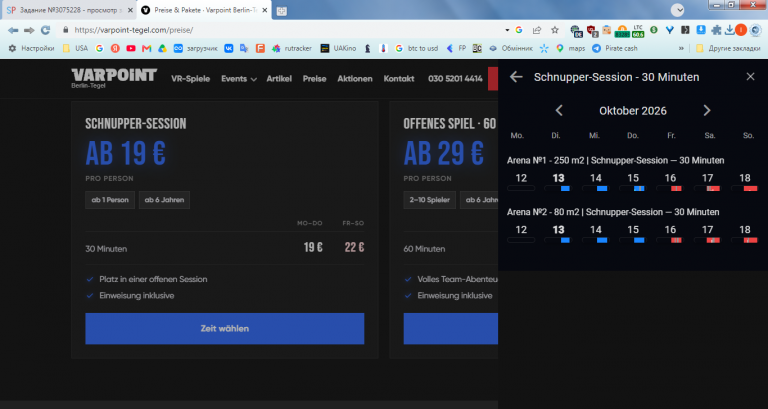This screenshot has width=768, height=409.
Task: Go back with the booking panel arrow
Action: click(x=516, y=77)
